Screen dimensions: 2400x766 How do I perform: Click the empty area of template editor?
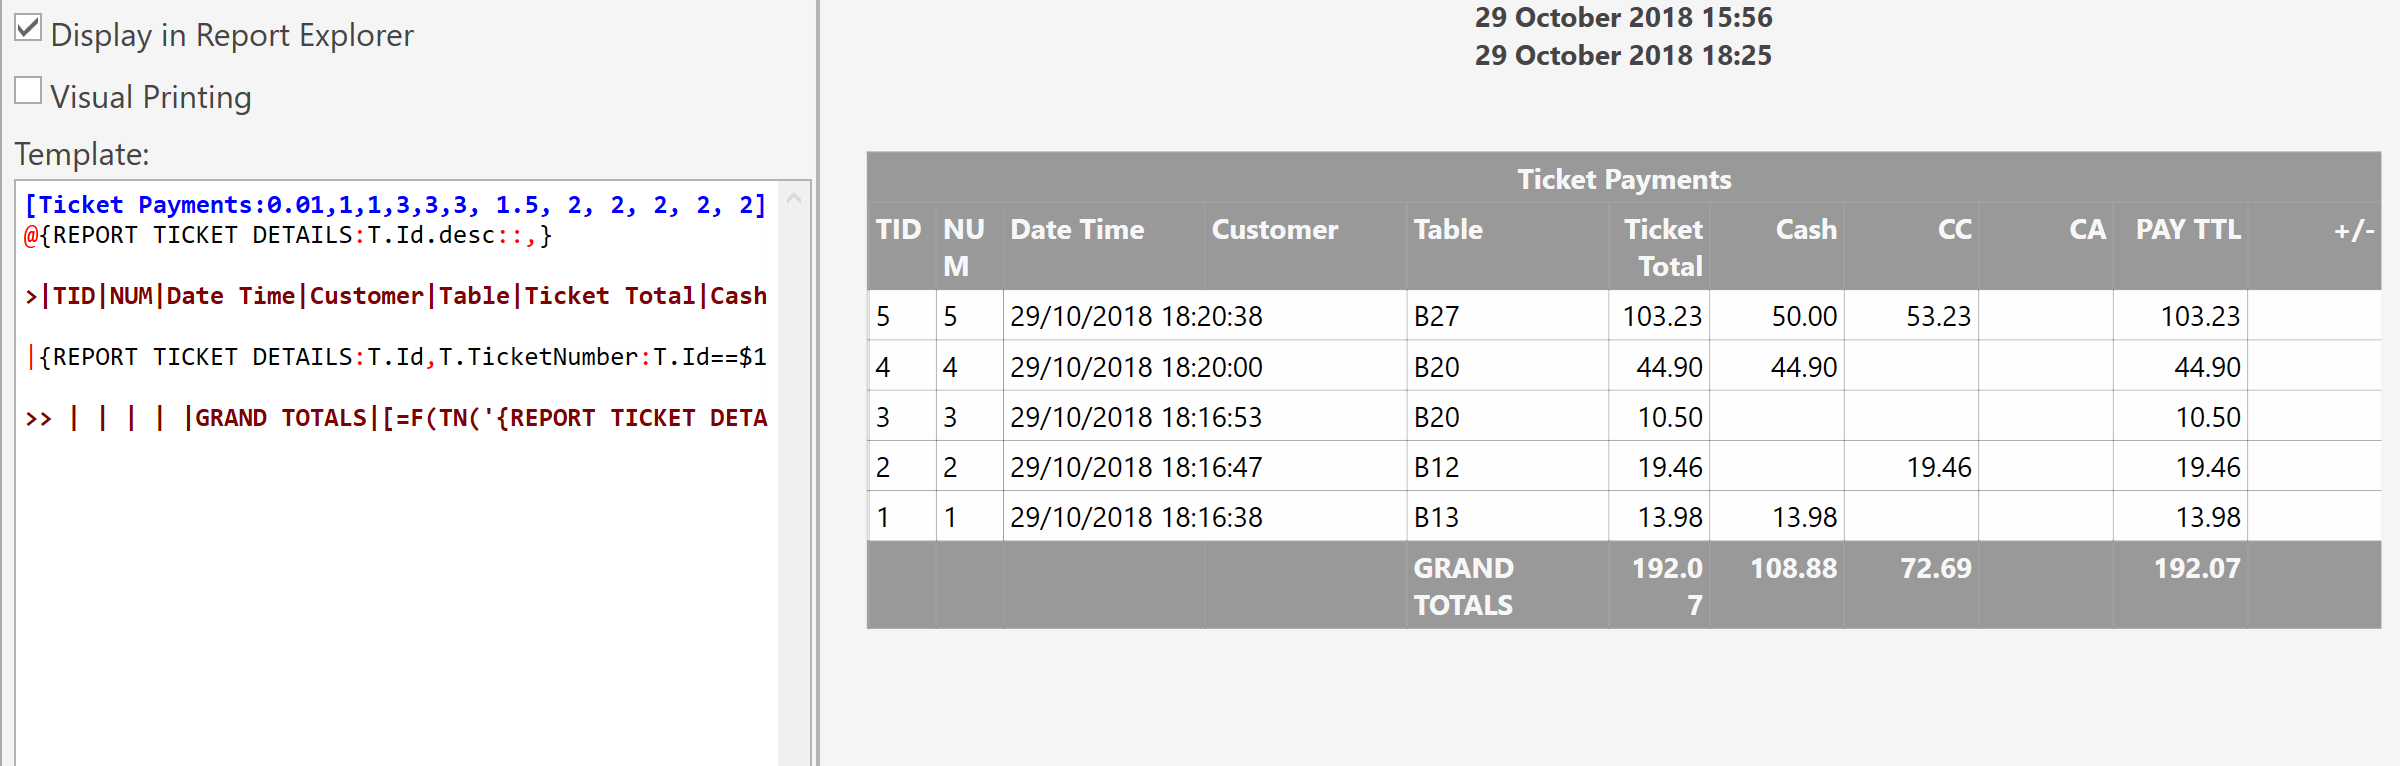pos(396,600)
